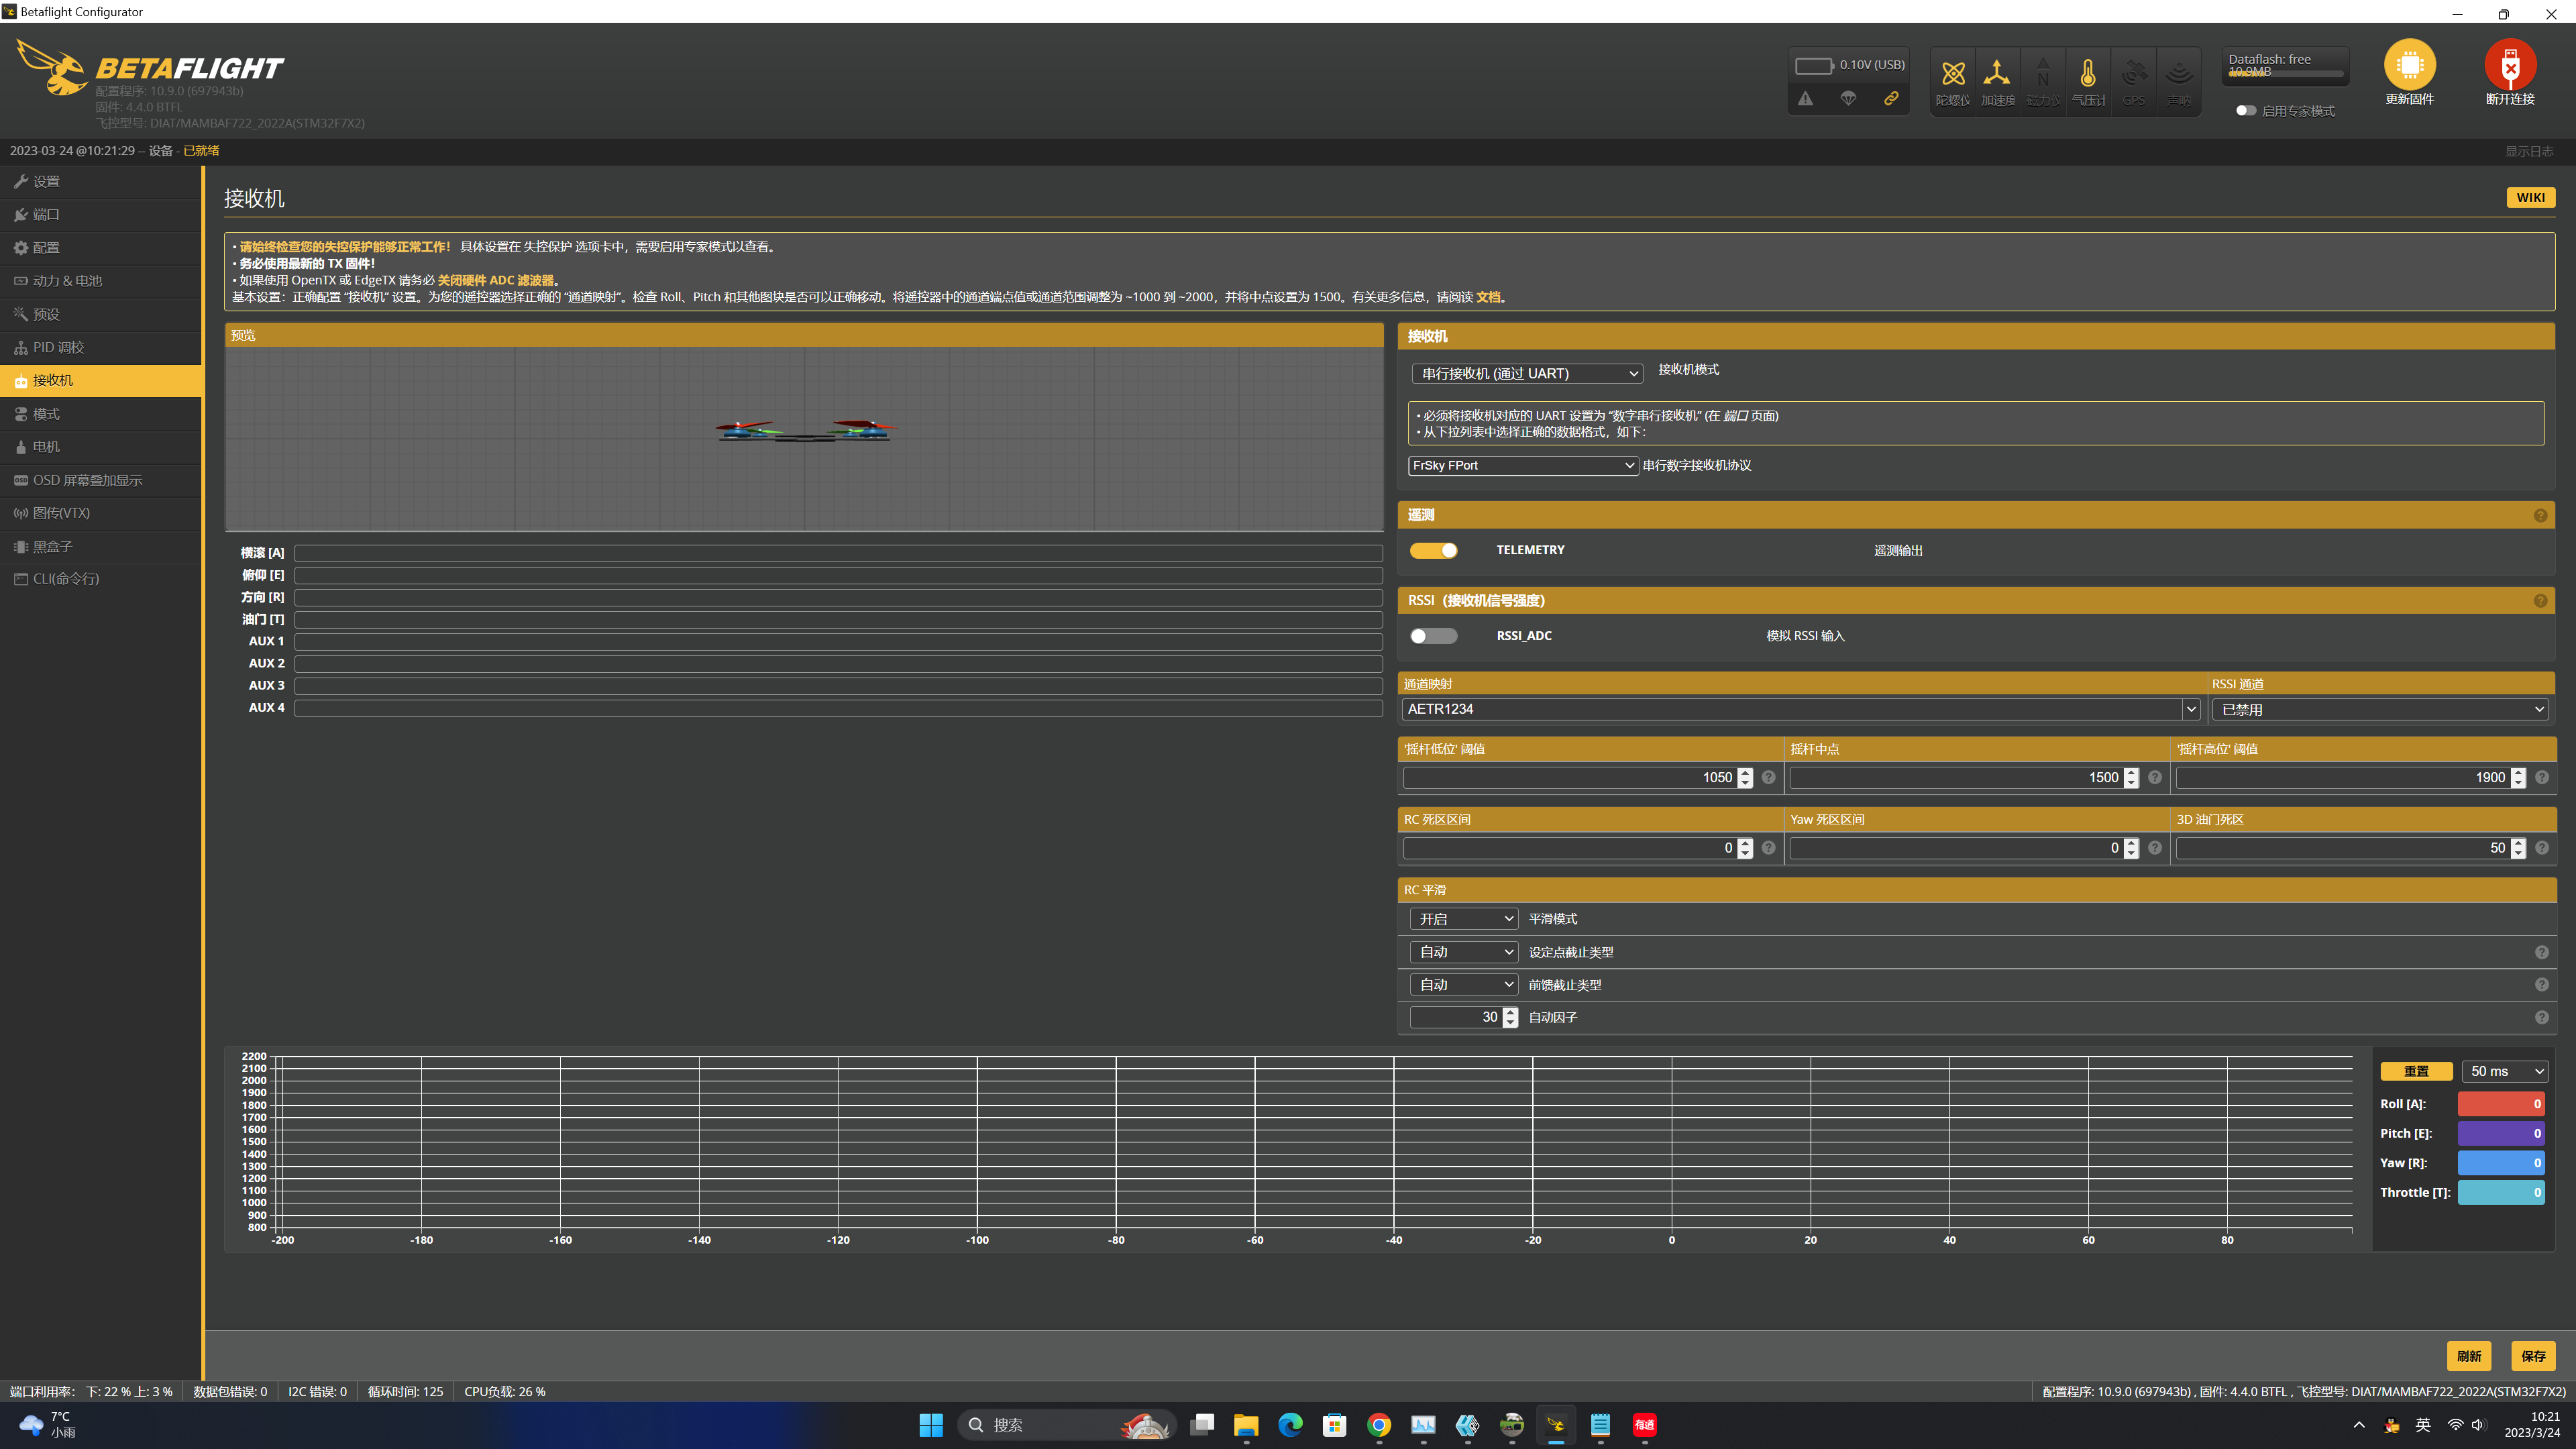2576x1449 pixels.
Task: Click help icon next to stick center
Action: (2155, 778)
